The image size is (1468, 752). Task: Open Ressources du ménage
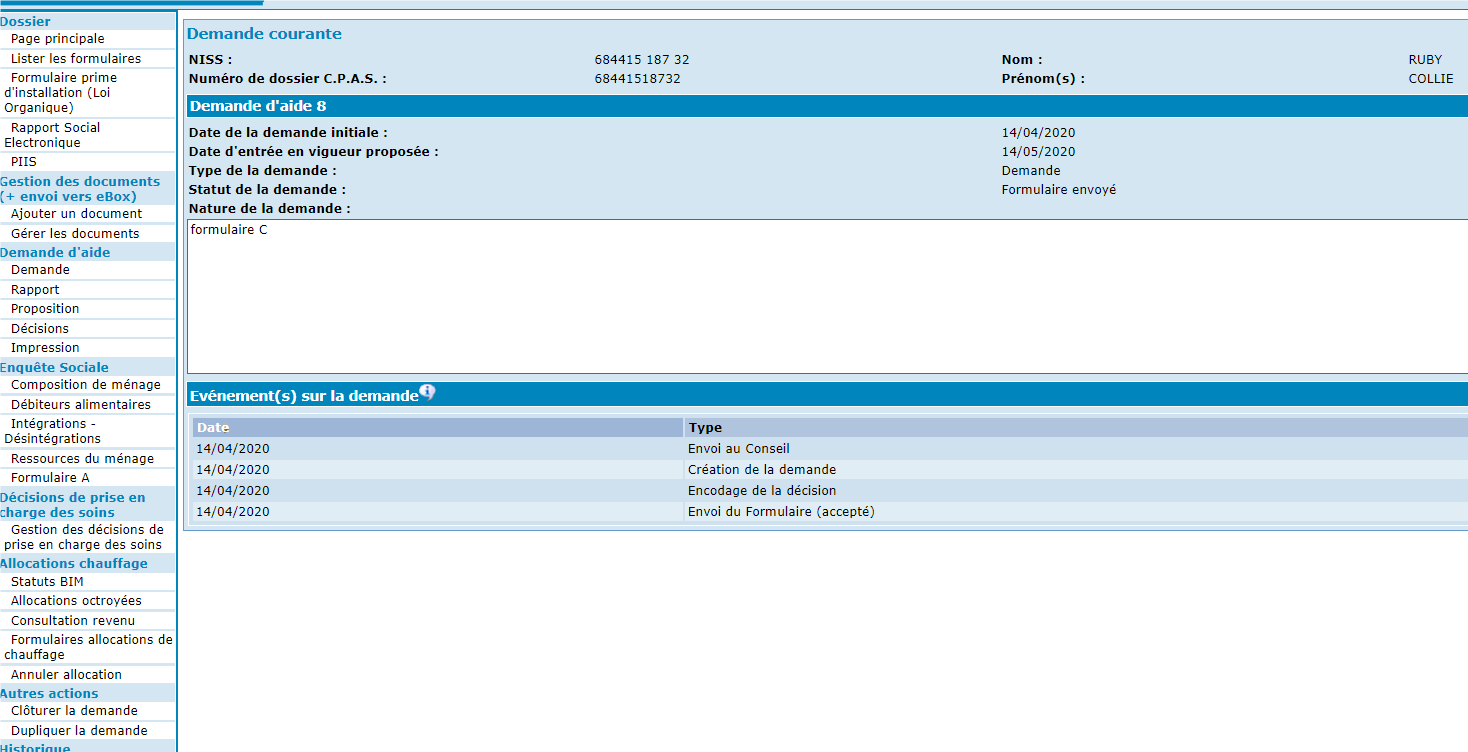tap(82, 459)
